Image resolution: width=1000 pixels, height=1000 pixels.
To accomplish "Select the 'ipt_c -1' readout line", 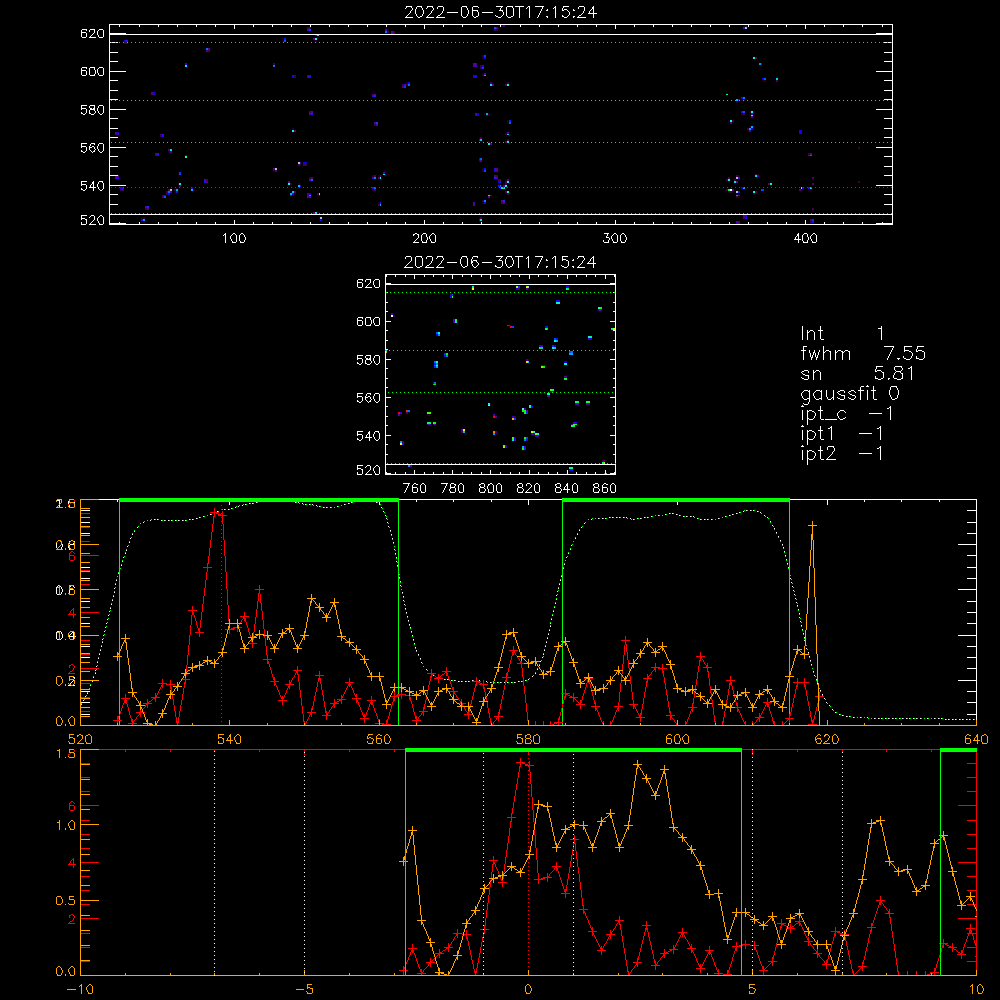I will pyautogui.click(x=847, y=414).
